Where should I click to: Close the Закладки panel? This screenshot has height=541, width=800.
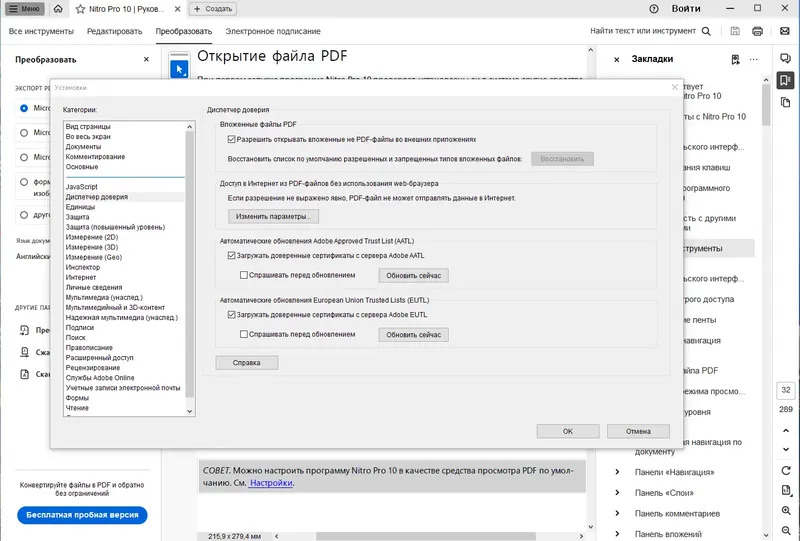[616, 60]
